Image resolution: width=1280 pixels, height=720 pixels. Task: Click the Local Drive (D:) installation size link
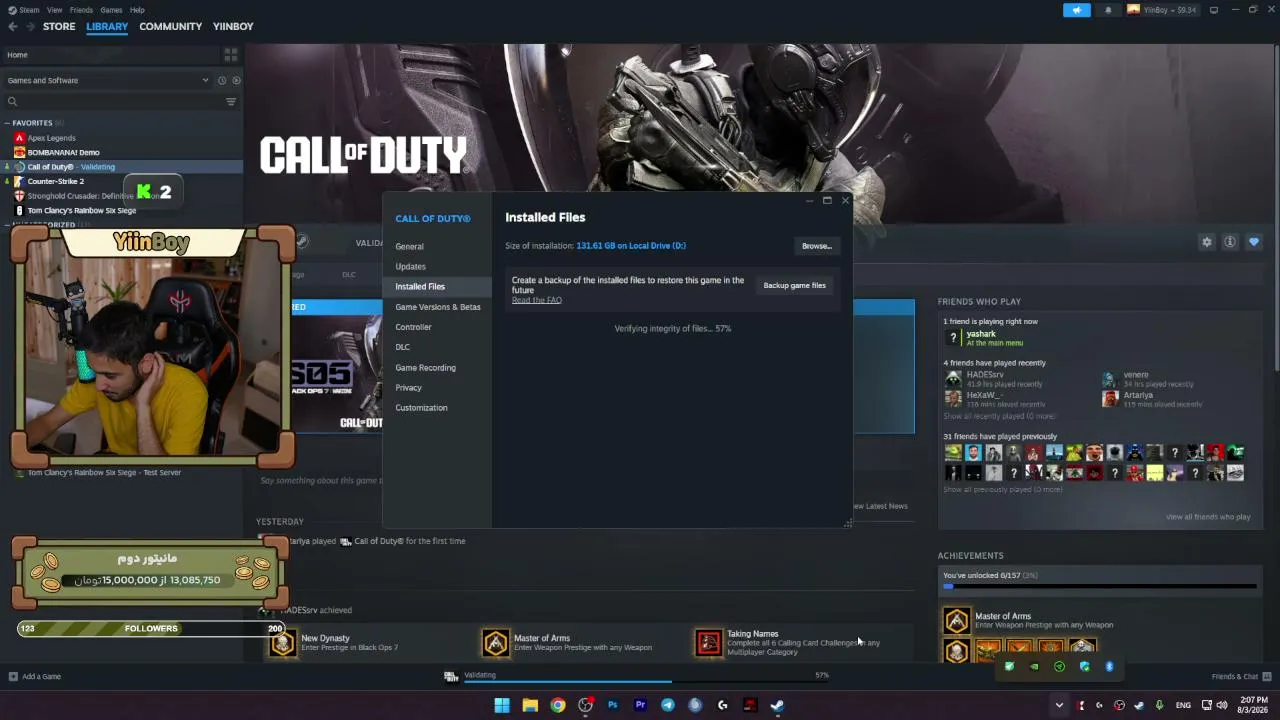pos(631,246)
